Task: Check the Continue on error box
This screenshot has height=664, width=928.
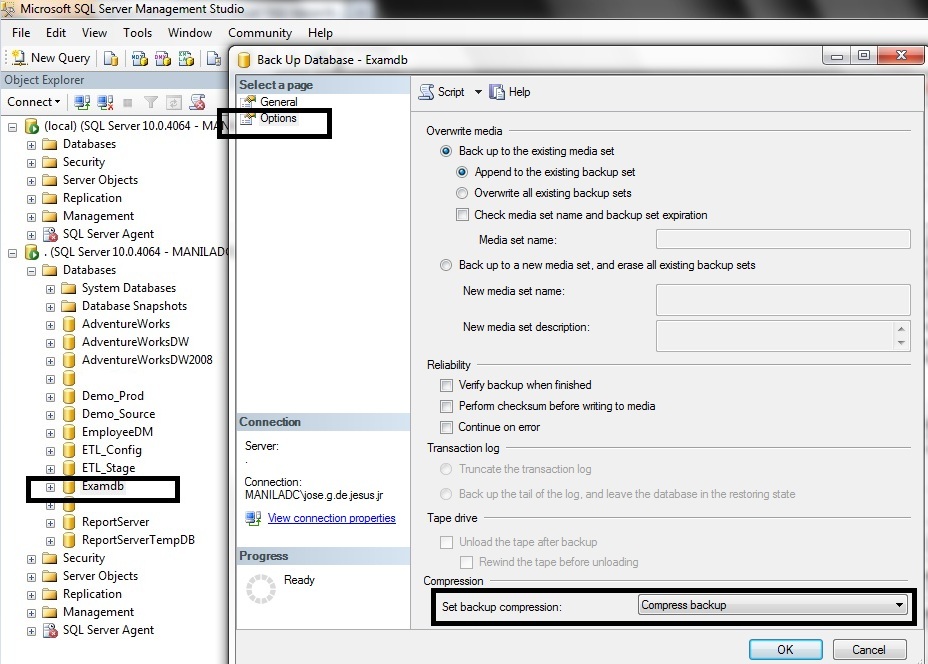Action: [446, 427]
